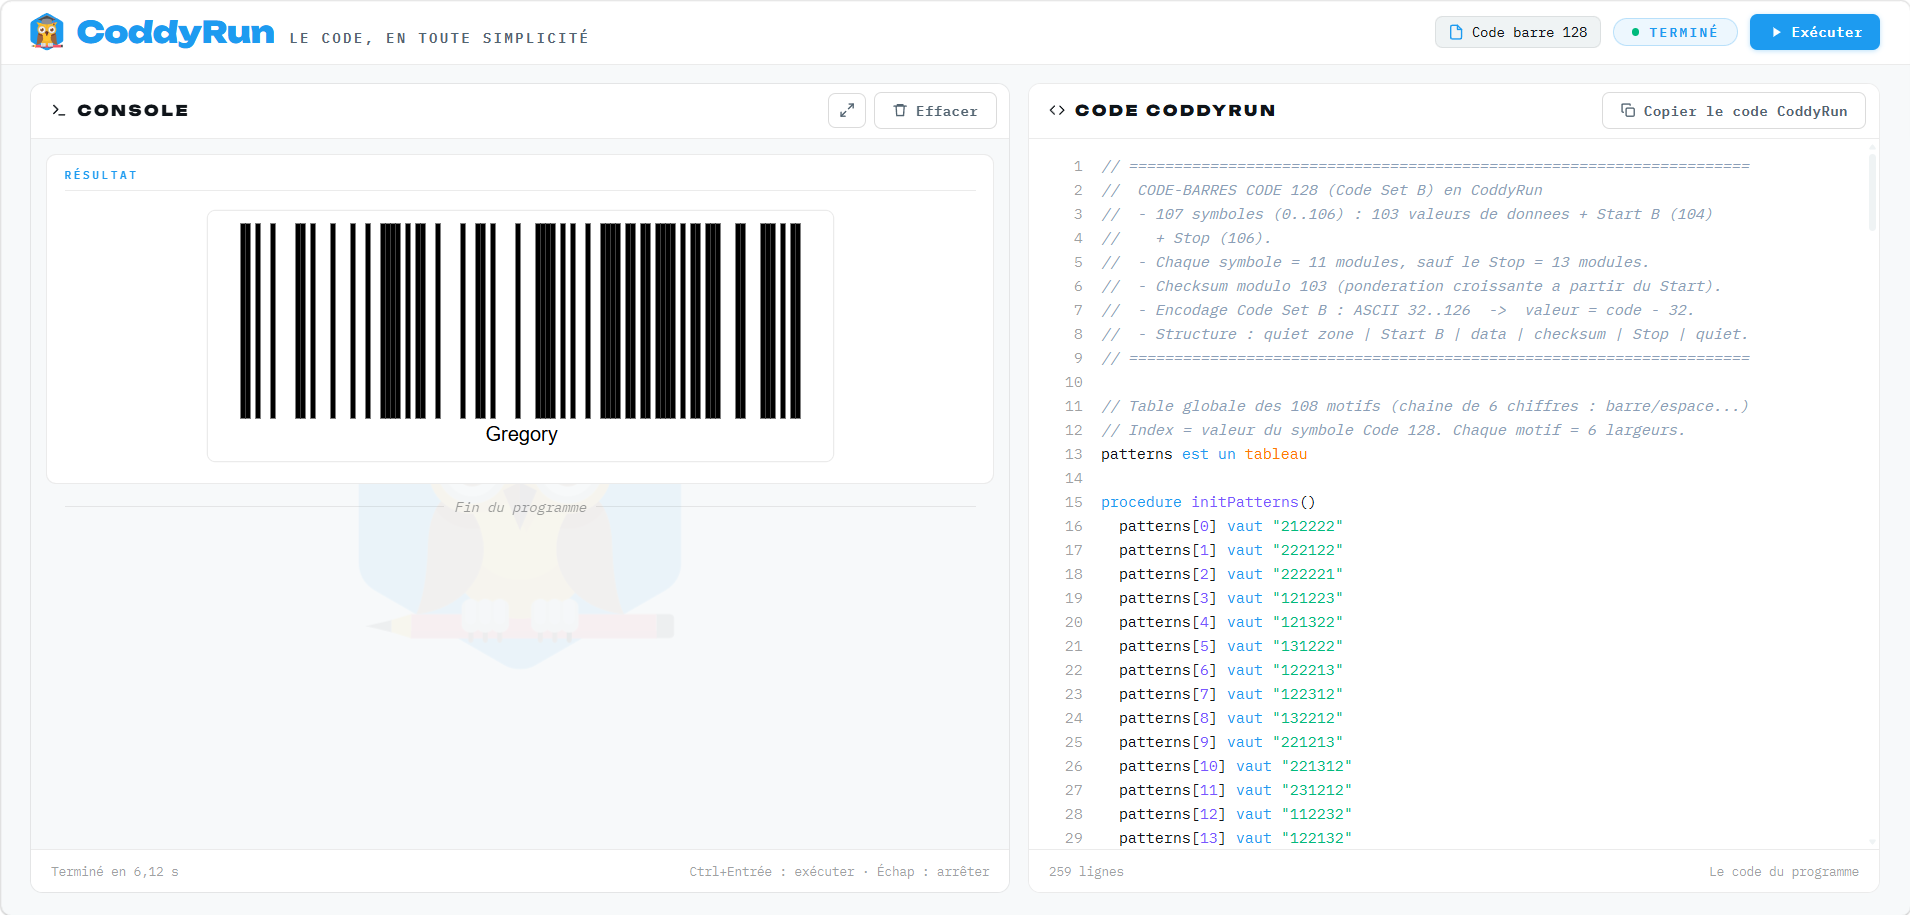Click the line patterns[7] vaut "122312"
1910x915 pixels.
click(x=1230, y=694)
